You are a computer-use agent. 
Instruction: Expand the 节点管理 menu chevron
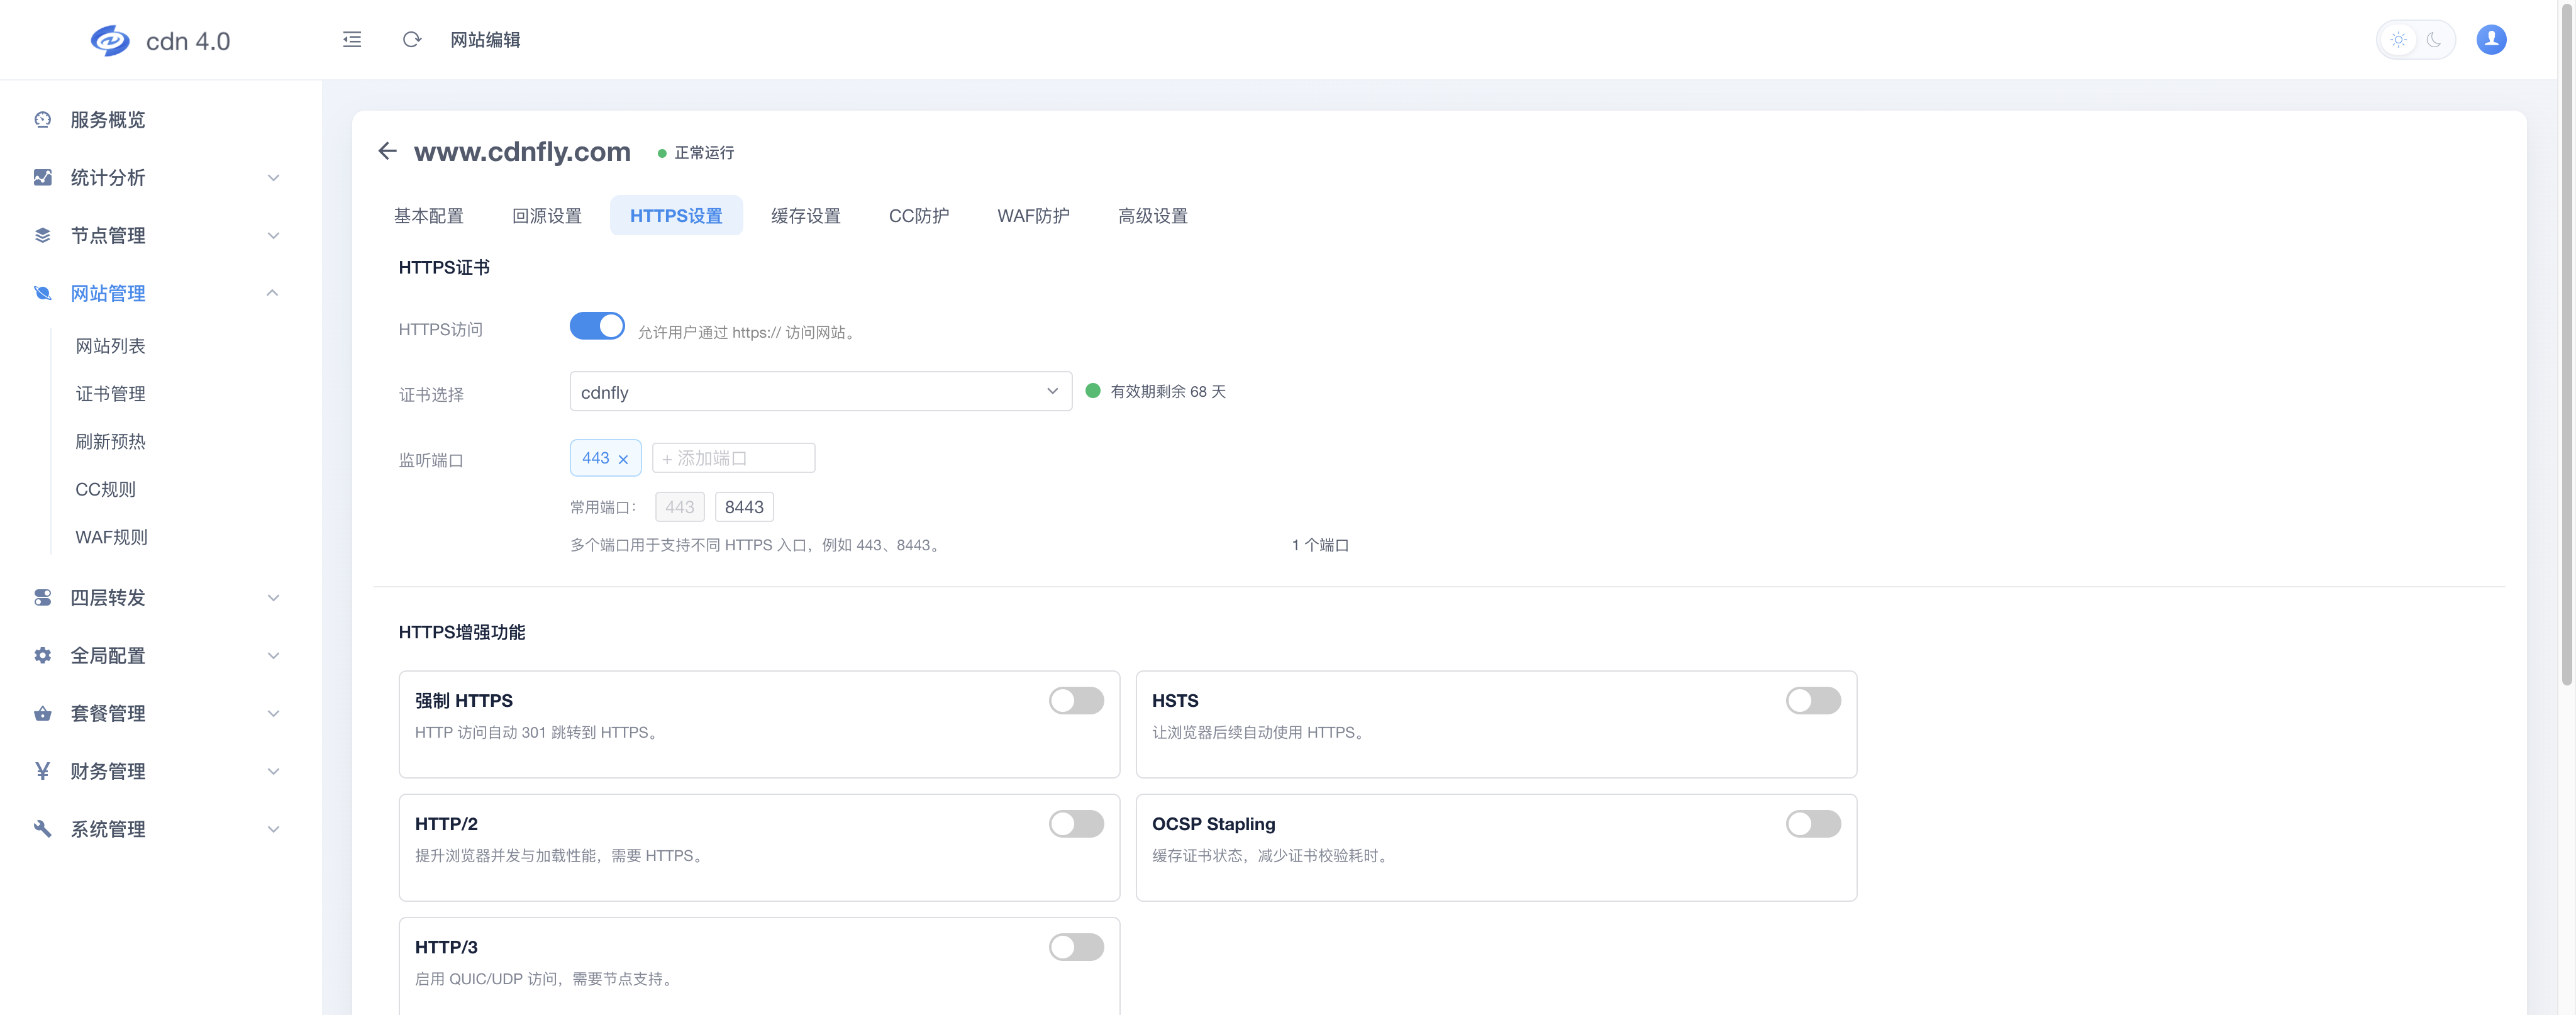click(x=273, y=236)
